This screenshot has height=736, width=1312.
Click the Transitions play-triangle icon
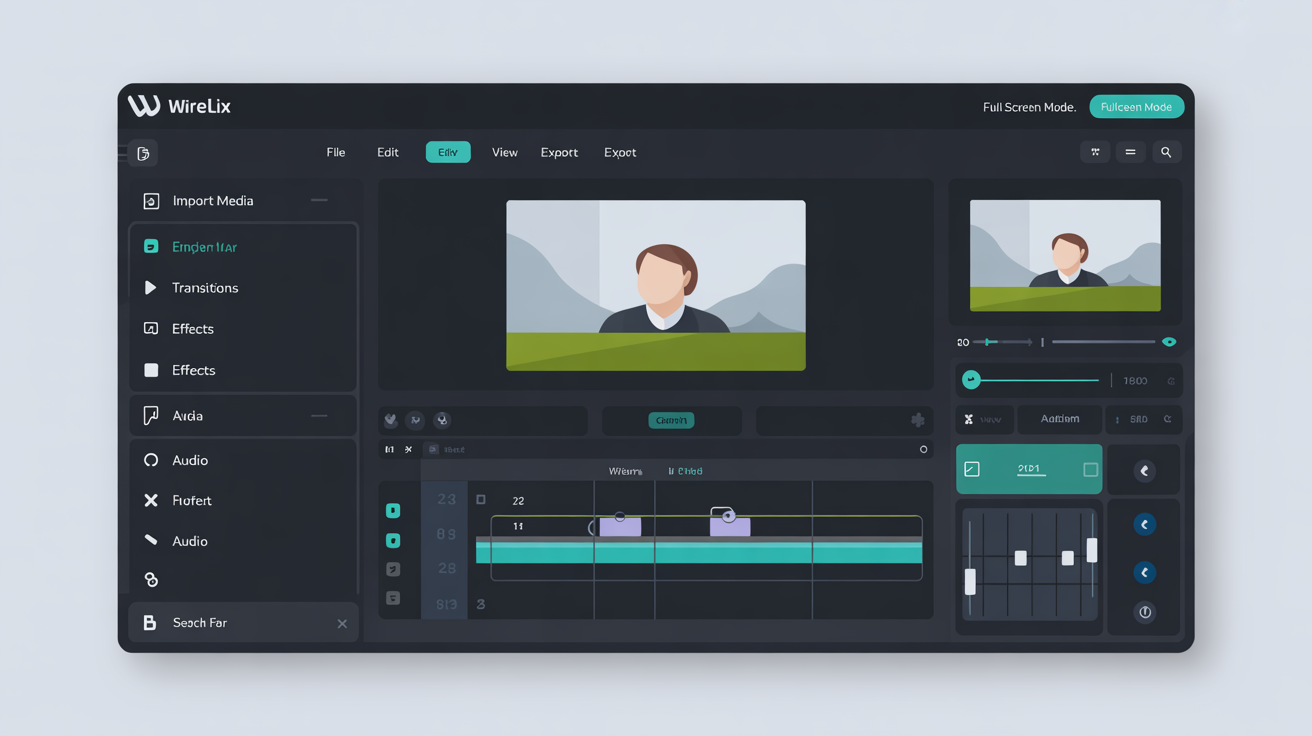pos(150,288)
